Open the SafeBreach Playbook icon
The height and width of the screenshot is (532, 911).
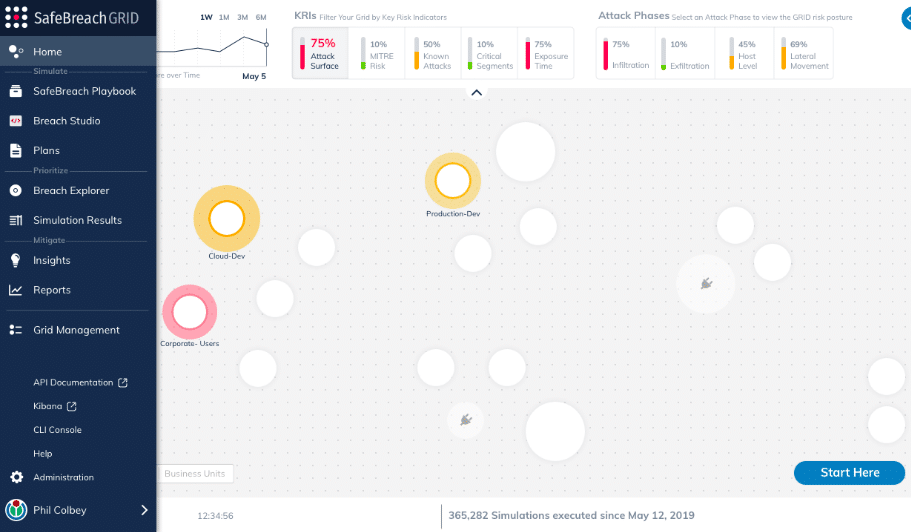coord(16,91)
